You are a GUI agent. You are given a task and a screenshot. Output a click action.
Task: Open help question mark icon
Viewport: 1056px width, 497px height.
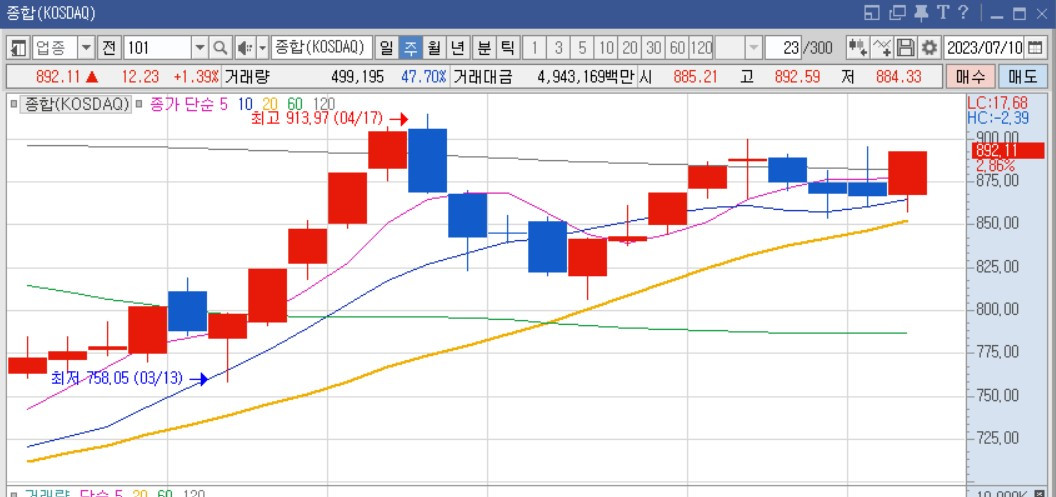(x=963, y=12)
